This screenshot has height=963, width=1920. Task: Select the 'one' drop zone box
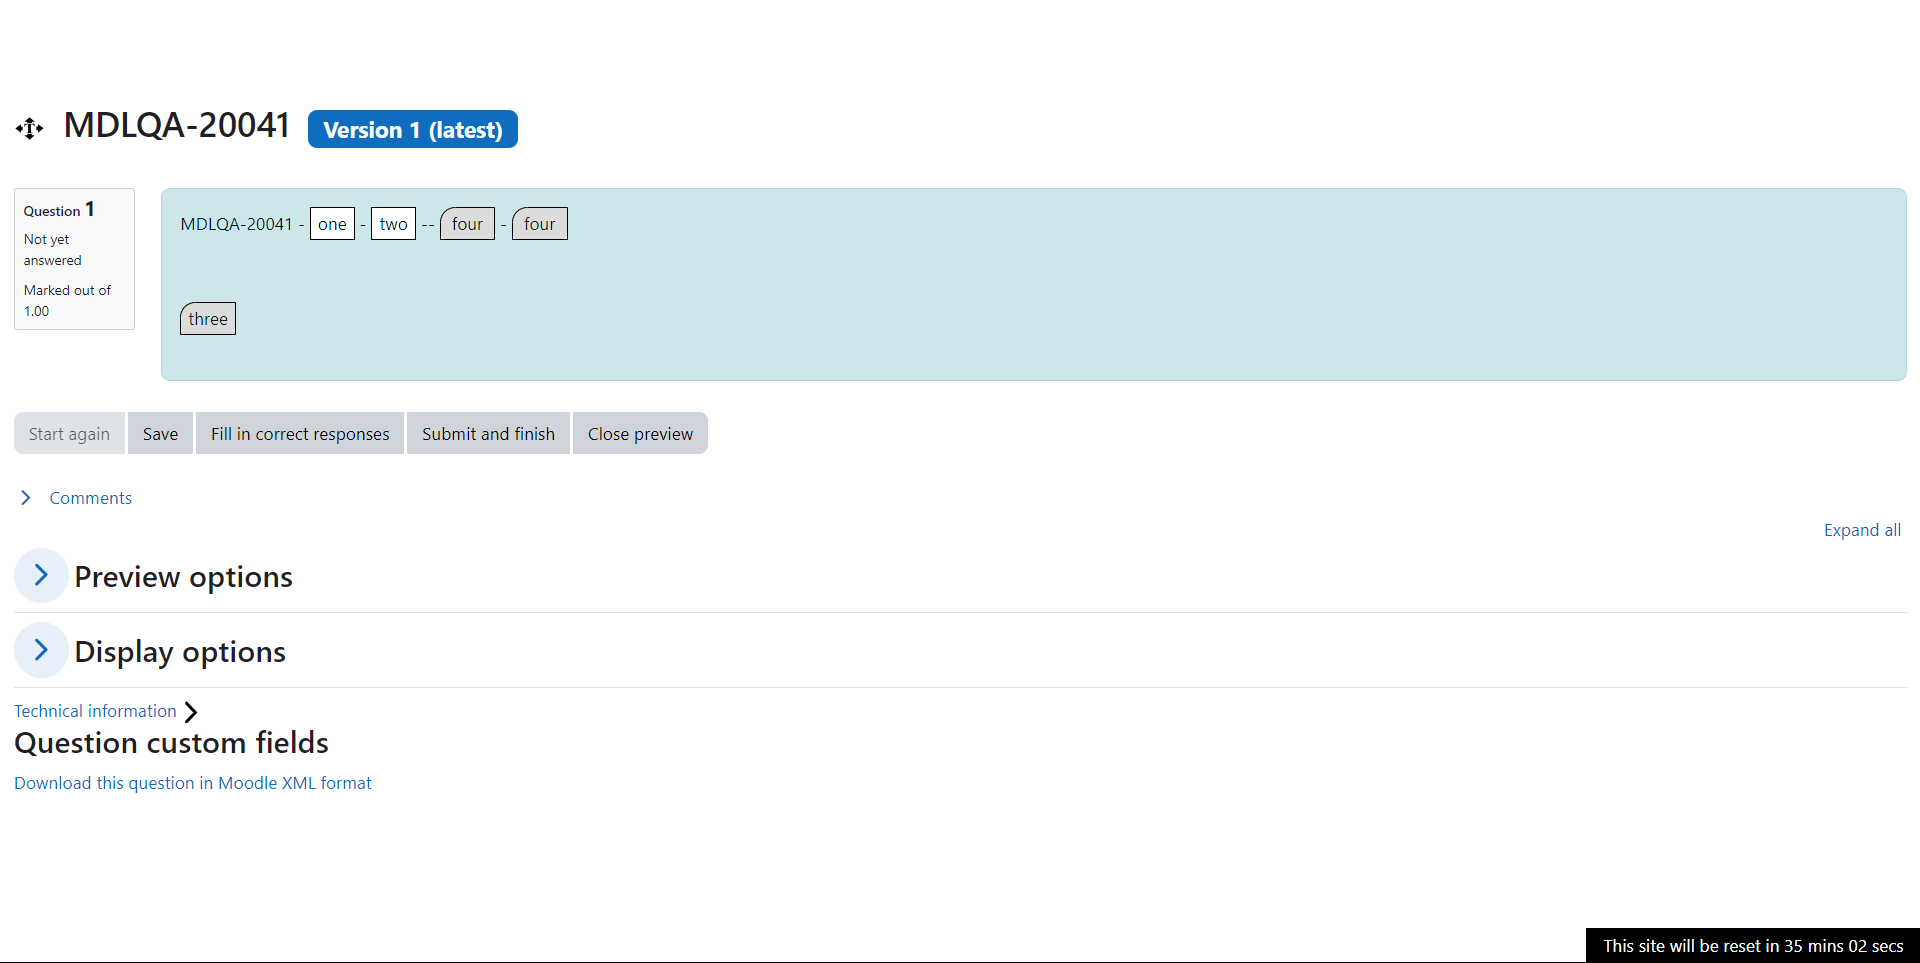[x=332, y=224]
